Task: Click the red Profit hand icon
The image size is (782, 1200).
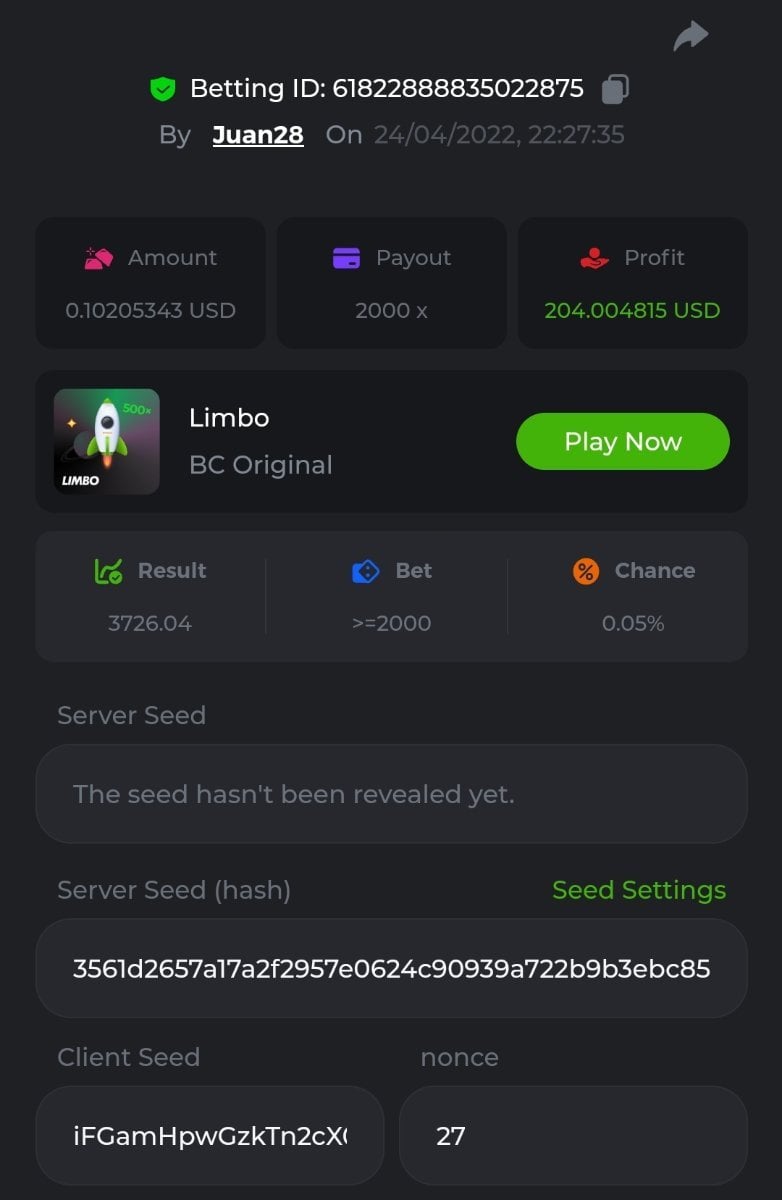Action: (x=594, y=258)
